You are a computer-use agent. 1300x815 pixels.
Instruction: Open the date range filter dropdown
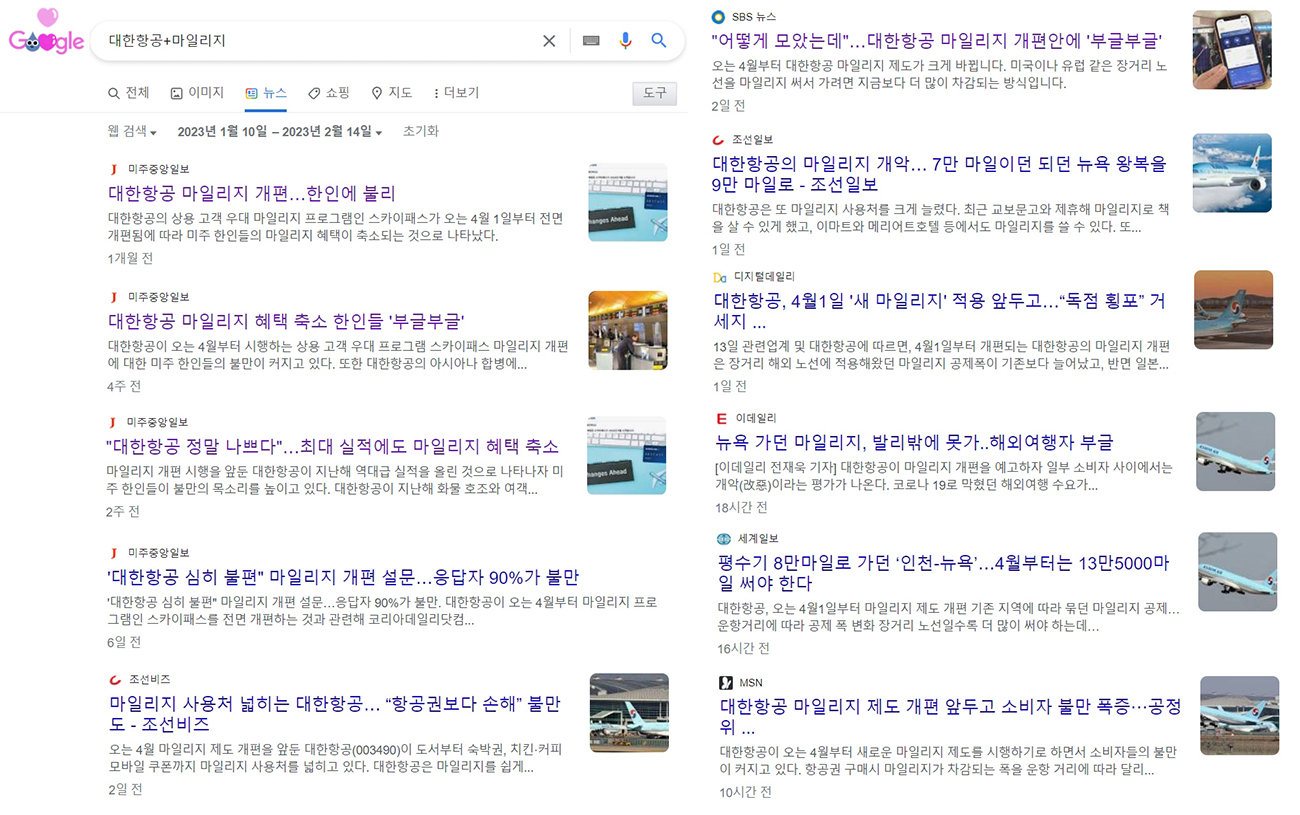coord(279,132)
